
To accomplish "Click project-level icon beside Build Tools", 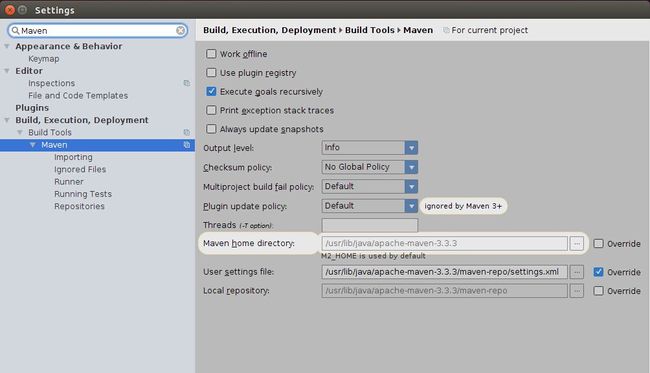I will point(187,133).
